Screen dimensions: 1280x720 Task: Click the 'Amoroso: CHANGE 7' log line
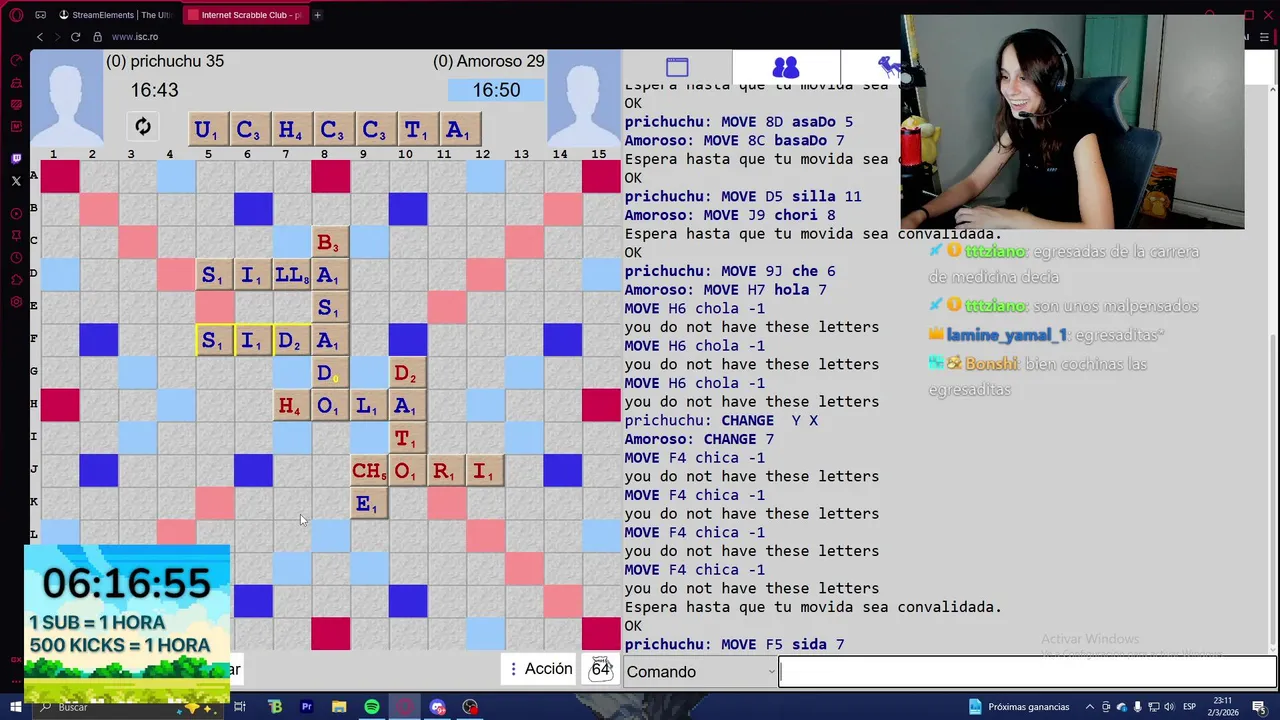click(700, 439)
